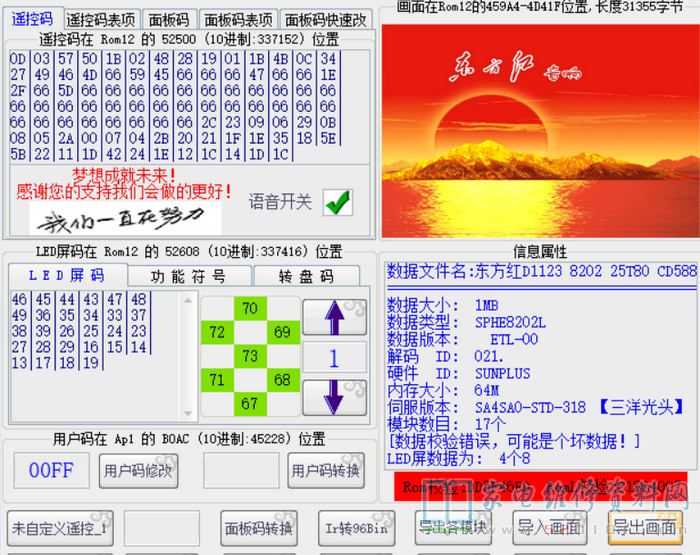Click LED code cell 13
The height and width of the screenshot is (555, 700).
pos(19,363)
